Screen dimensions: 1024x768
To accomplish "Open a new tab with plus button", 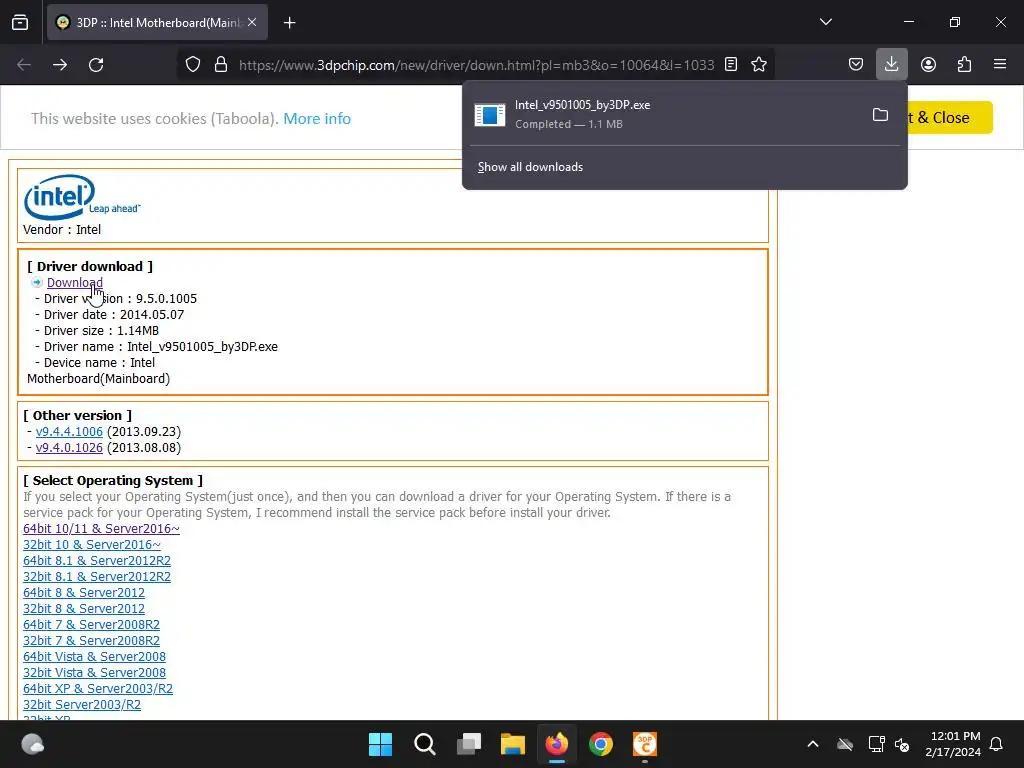I will (x=289, y=23).
